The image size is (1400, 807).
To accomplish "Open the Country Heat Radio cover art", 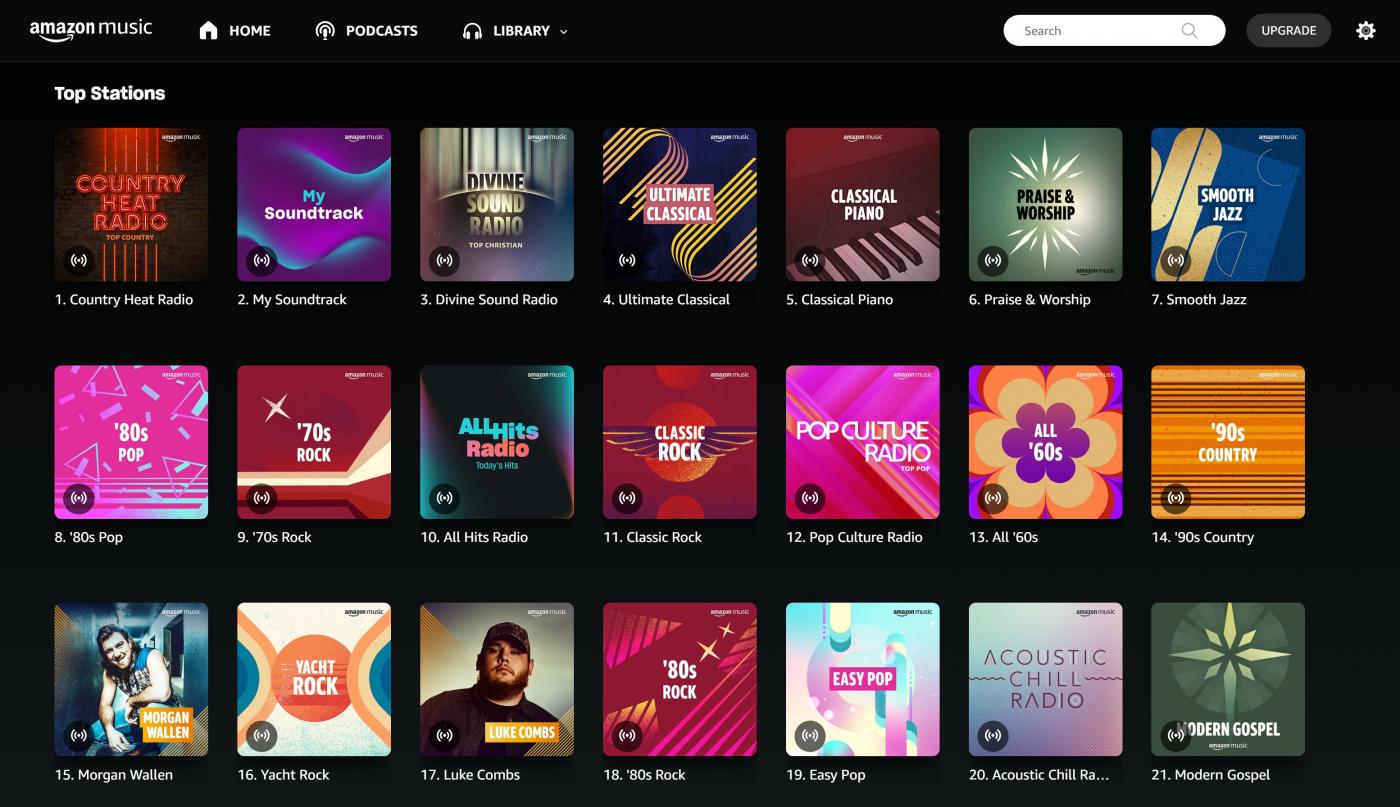I will pyautogui.click(x=131, y=204).
